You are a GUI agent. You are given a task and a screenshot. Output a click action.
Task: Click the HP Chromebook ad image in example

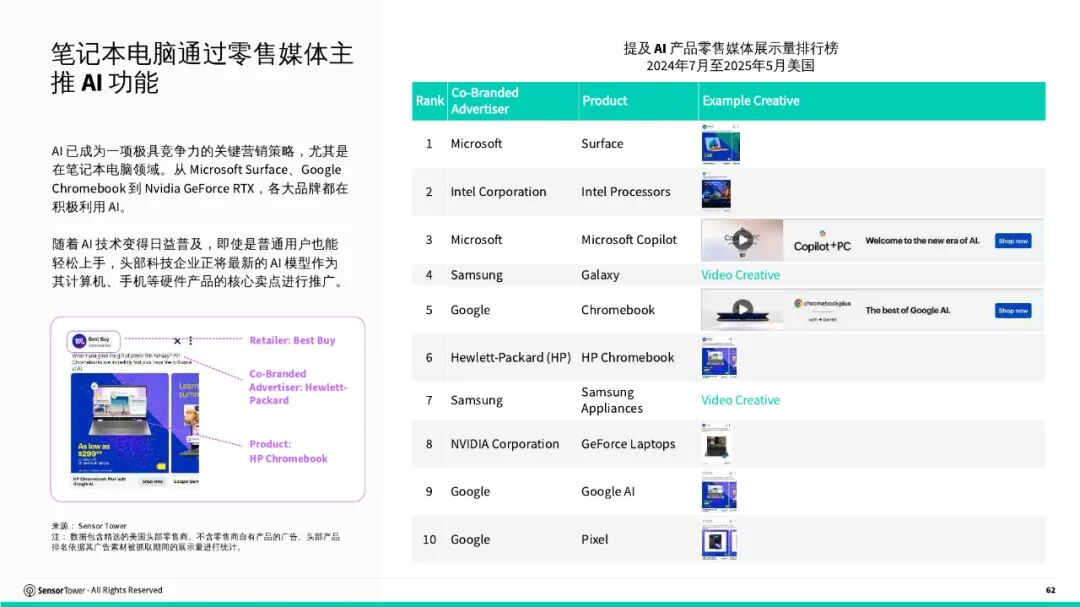[x=120, y=423]
